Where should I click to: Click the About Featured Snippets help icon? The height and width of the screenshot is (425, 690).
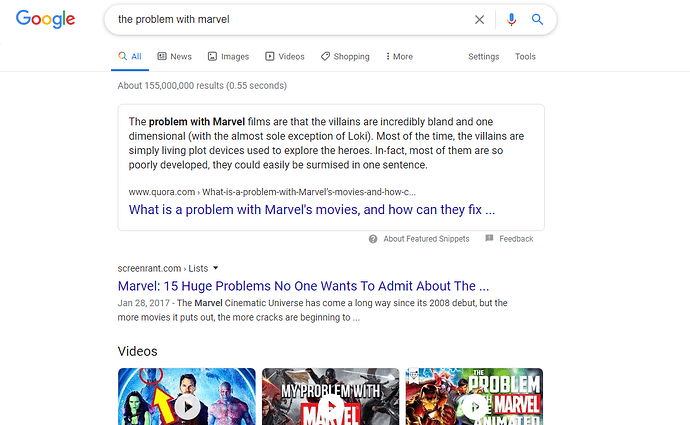point(373,239)
